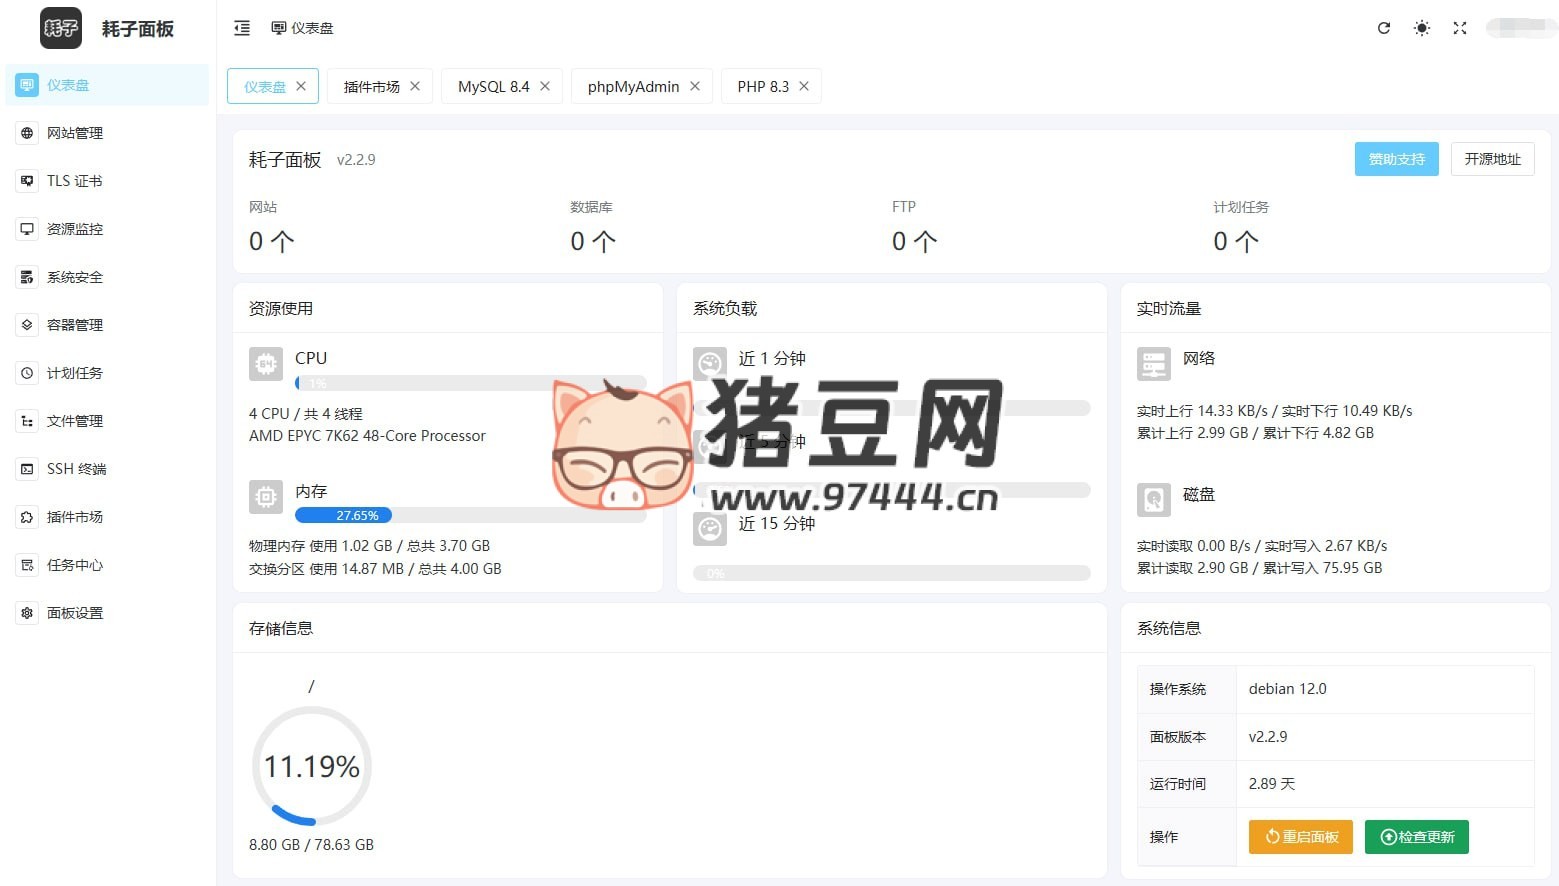
Task: Click the AMD EPYC 7K62 processor text
Action: coord(367,436)
